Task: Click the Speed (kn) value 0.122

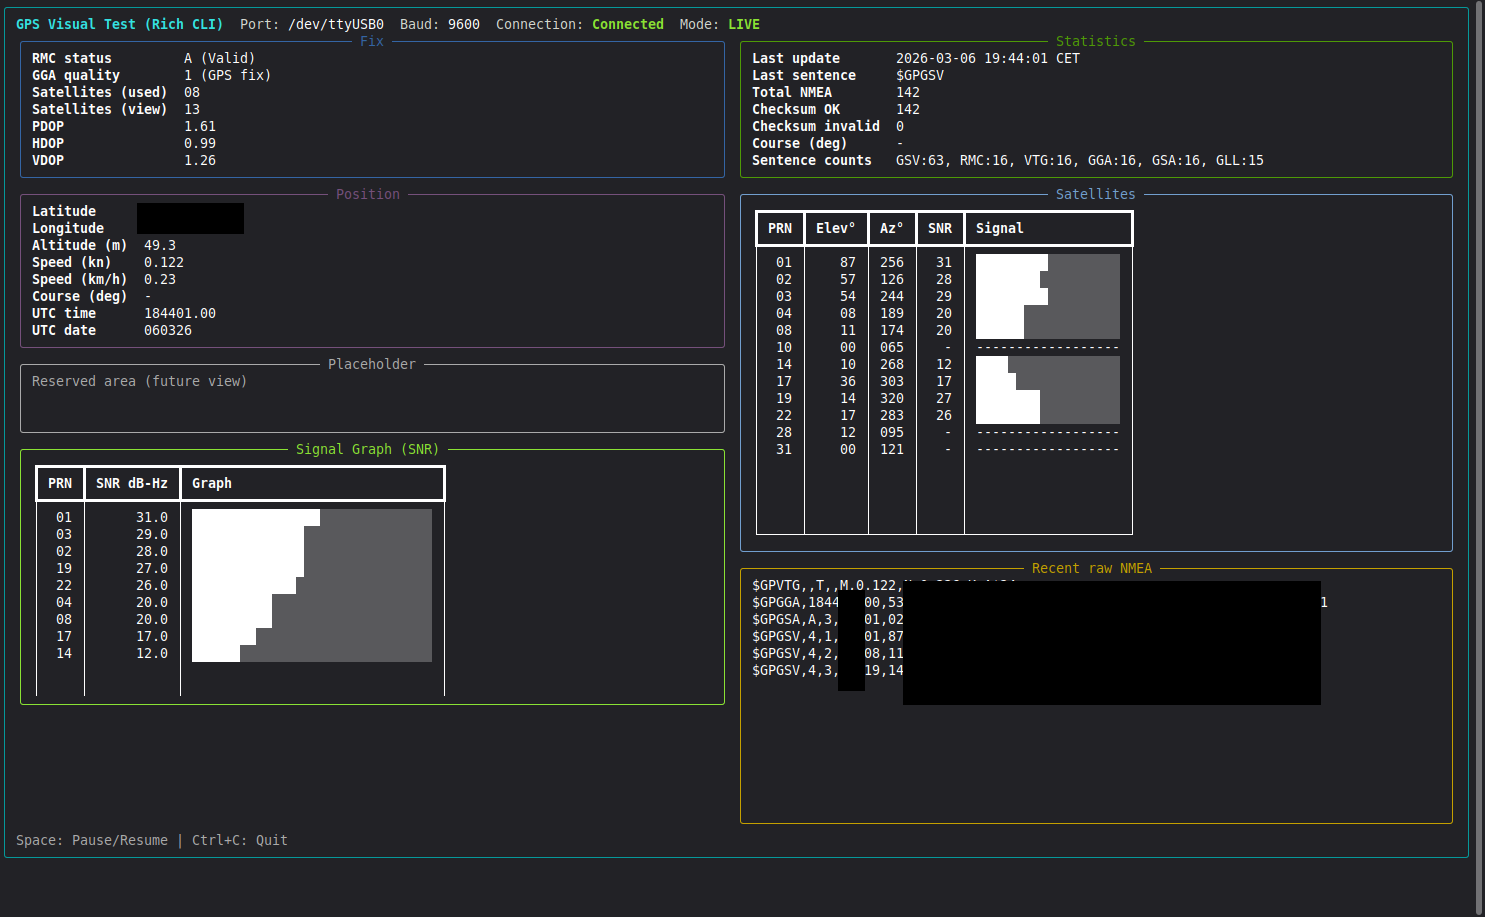Action: coord(164,262)
